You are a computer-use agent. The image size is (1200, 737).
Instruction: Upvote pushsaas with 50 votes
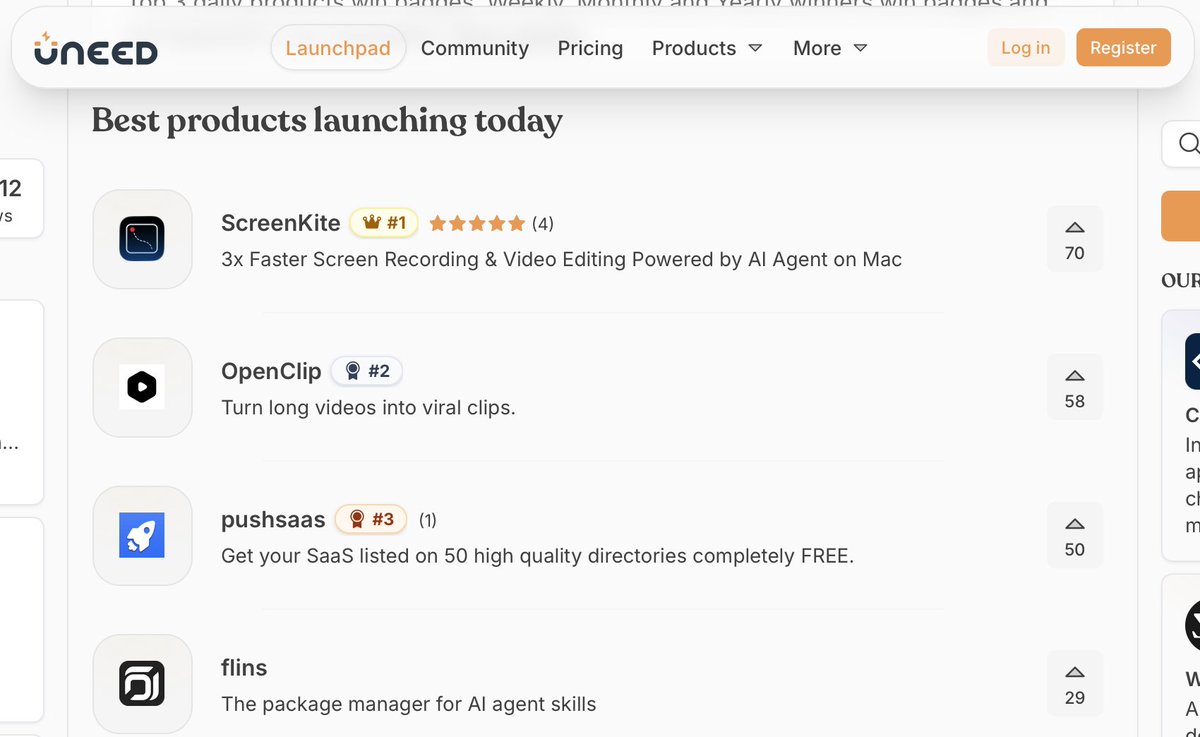pyautogui.click(x=1075, y=535)
